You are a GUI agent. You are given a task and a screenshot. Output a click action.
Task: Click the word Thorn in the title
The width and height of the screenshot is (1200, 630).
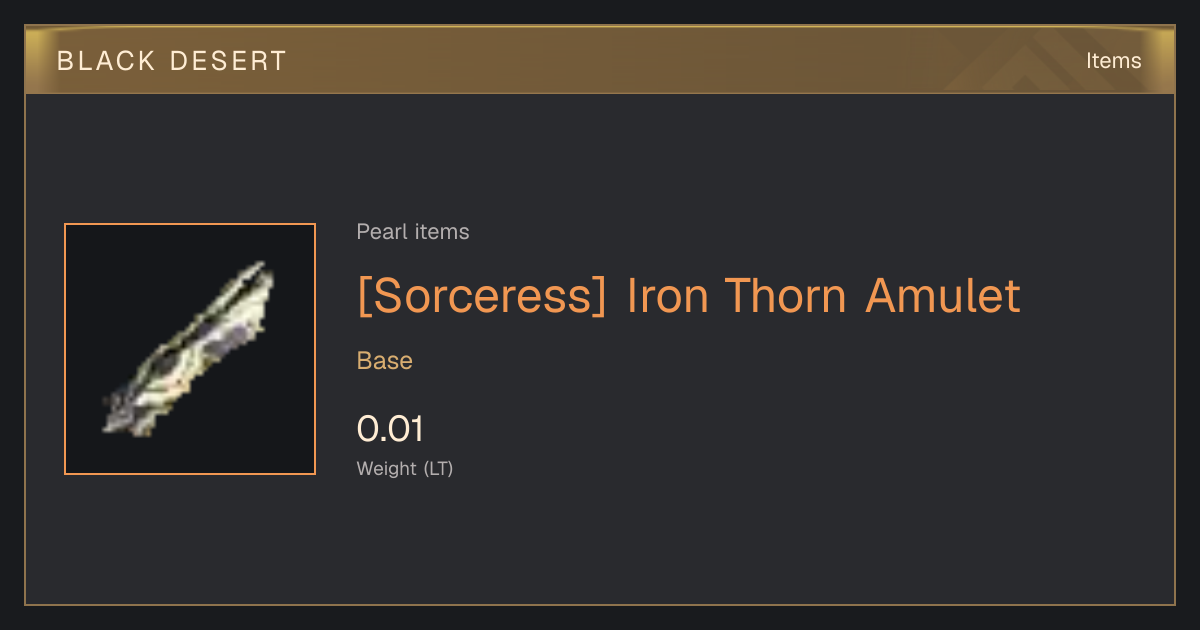(x=787, y=296)
